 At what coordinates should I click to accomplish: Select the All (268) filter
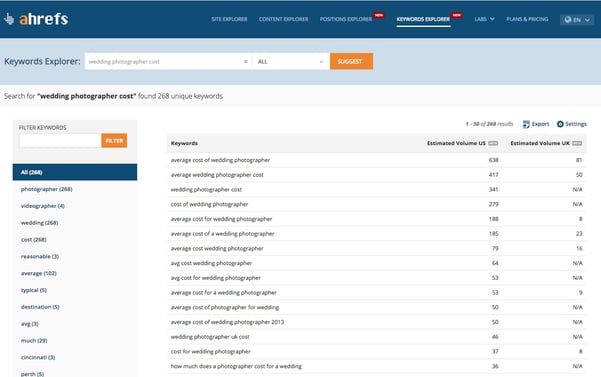click(75, 172)
